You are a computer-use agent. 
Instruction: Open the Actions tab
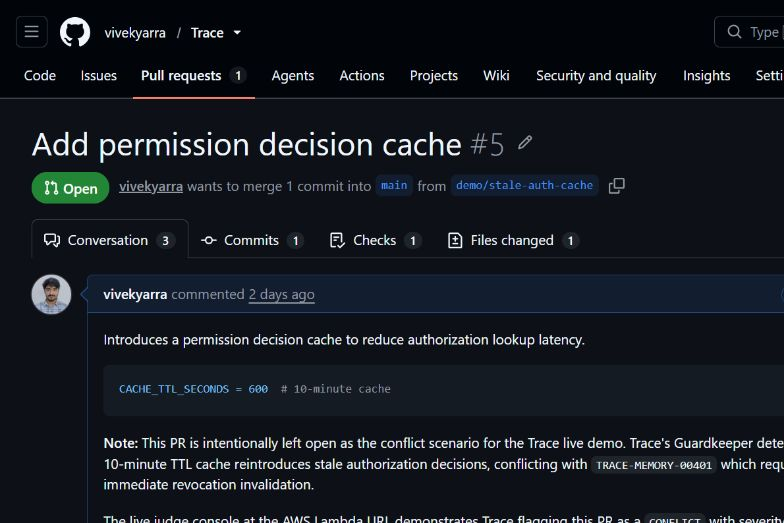tap(362, 76)
